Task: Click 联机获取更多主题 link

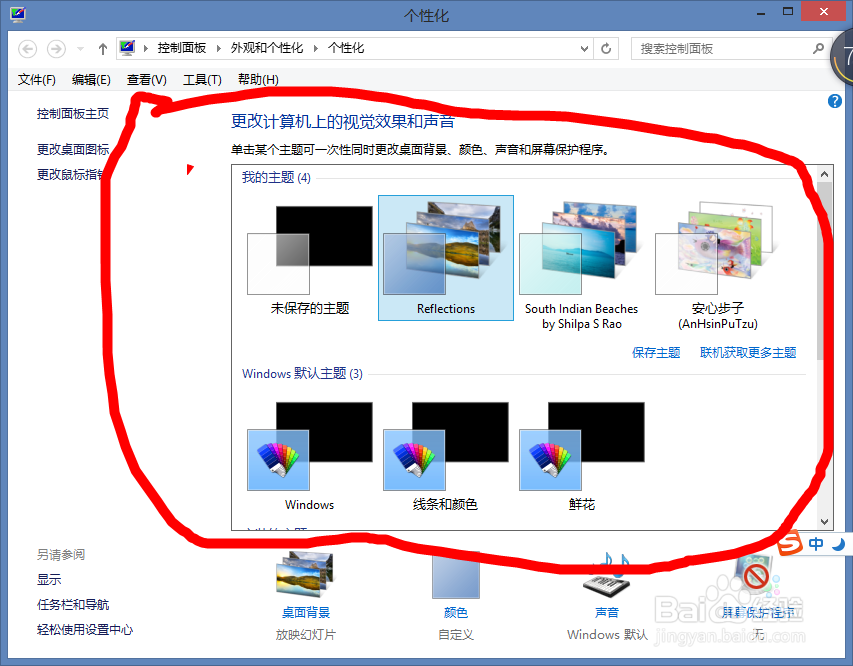Action: 748,353
